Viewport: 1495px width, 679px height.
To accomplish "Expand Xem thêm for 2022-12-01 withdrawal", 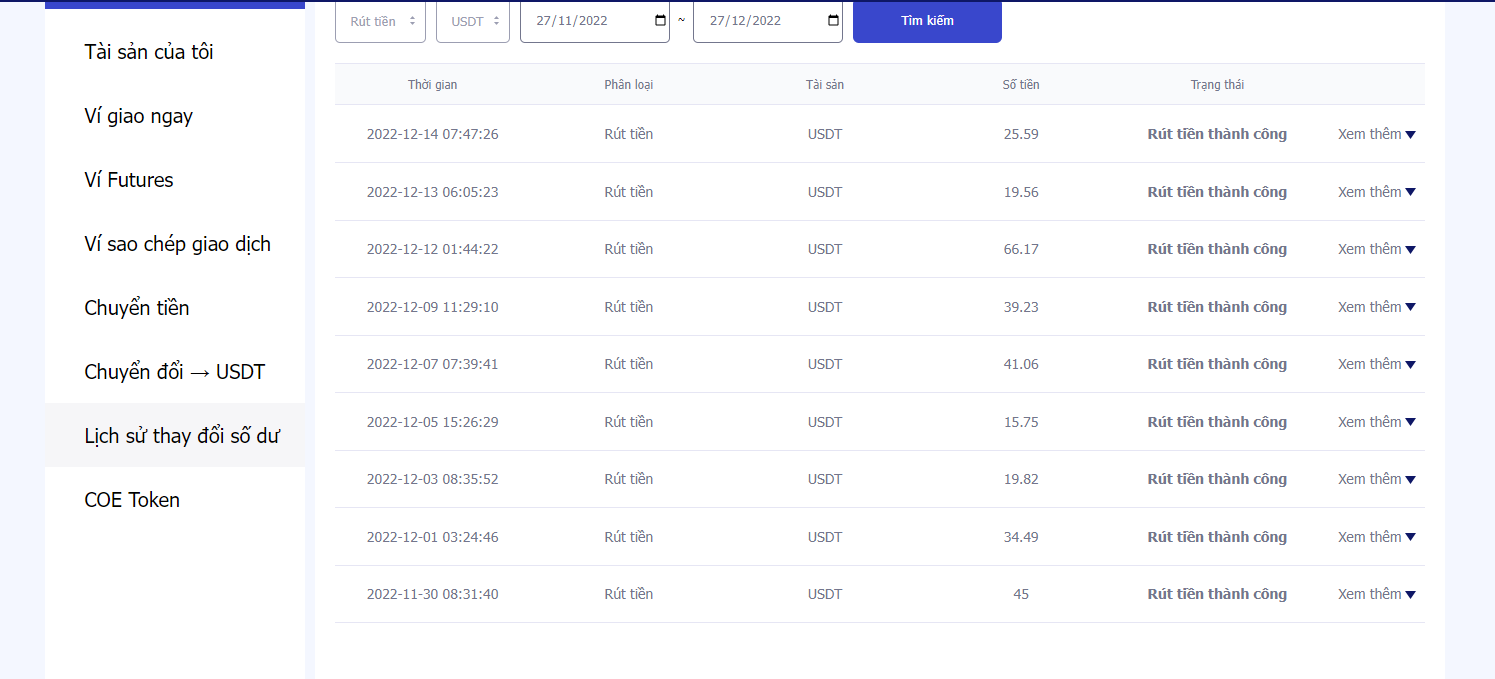I will (x=1377, y=537).
